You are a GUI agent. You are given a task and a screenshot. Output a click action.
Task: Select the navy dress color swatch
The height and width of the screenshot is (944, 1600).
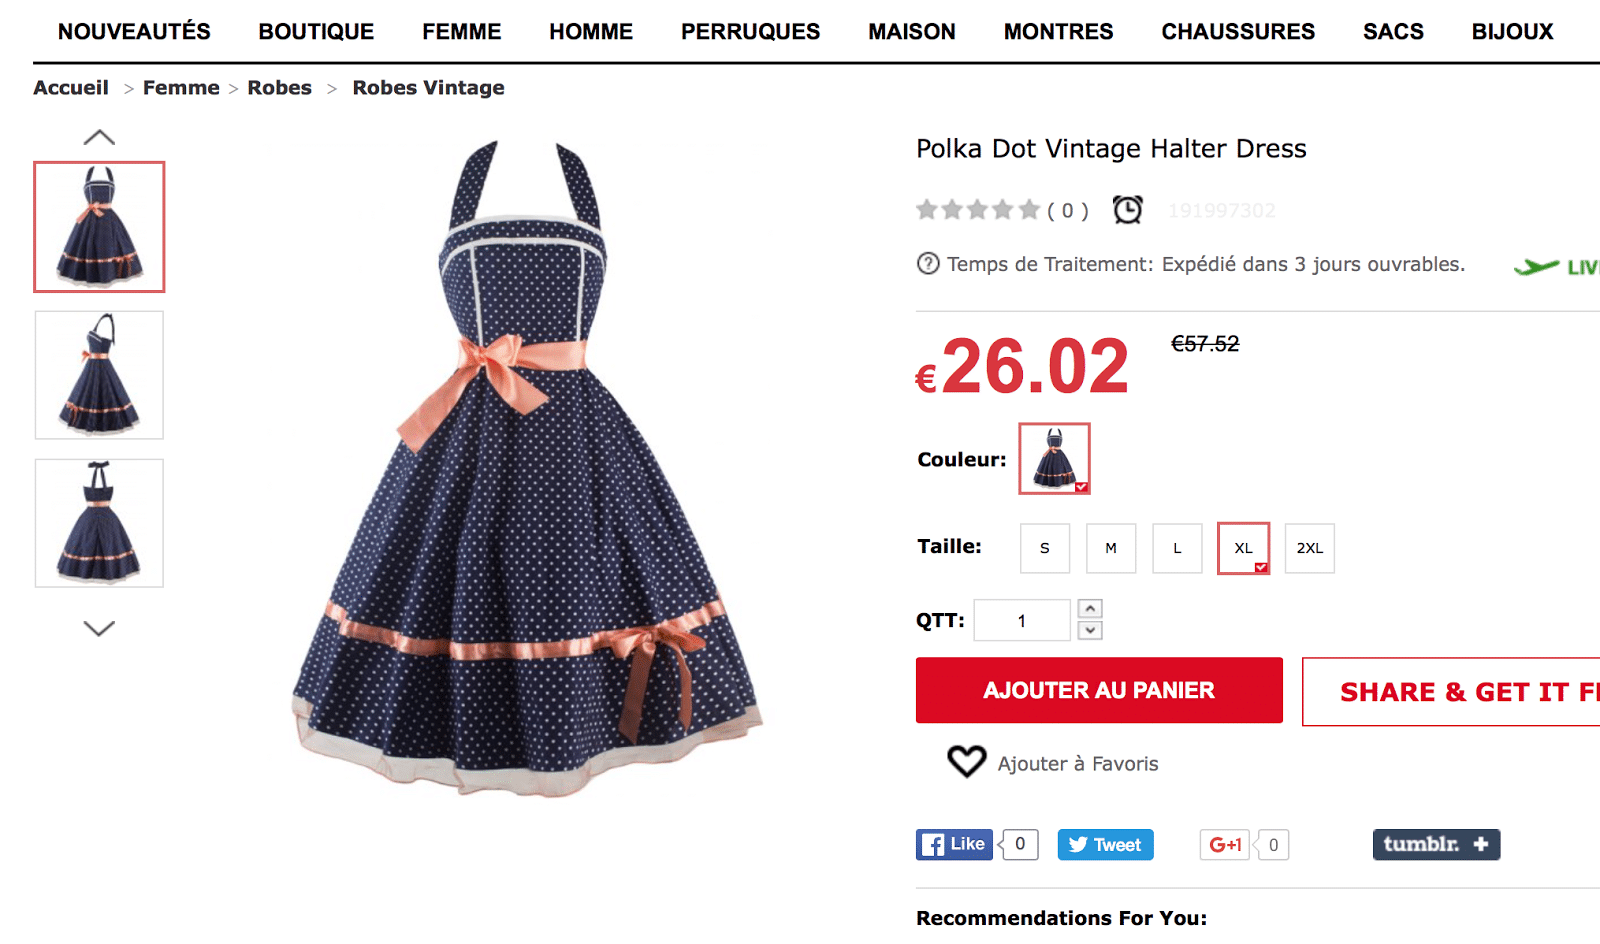[1054, 458]
